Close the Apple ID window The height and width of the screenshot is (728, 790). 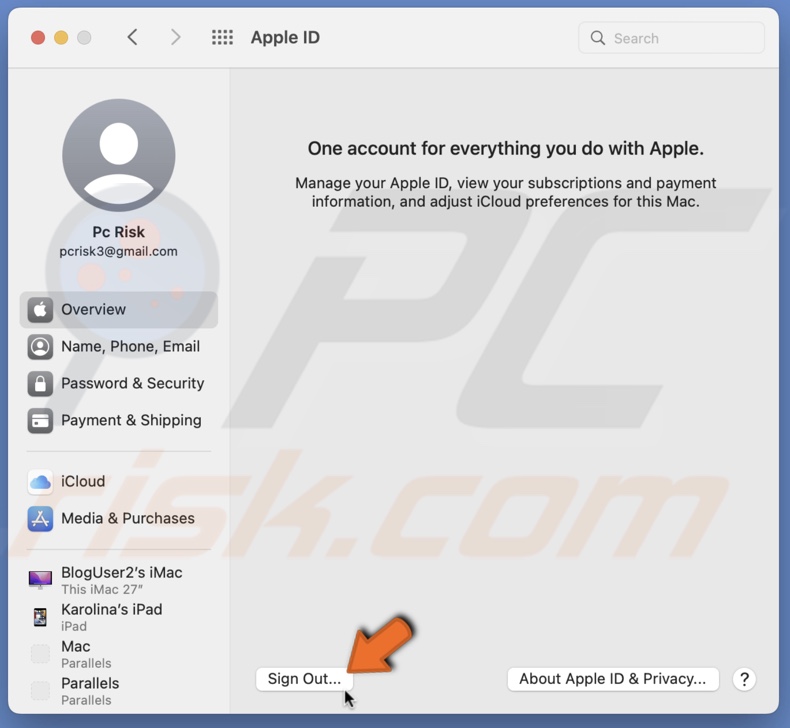(38, 37)
